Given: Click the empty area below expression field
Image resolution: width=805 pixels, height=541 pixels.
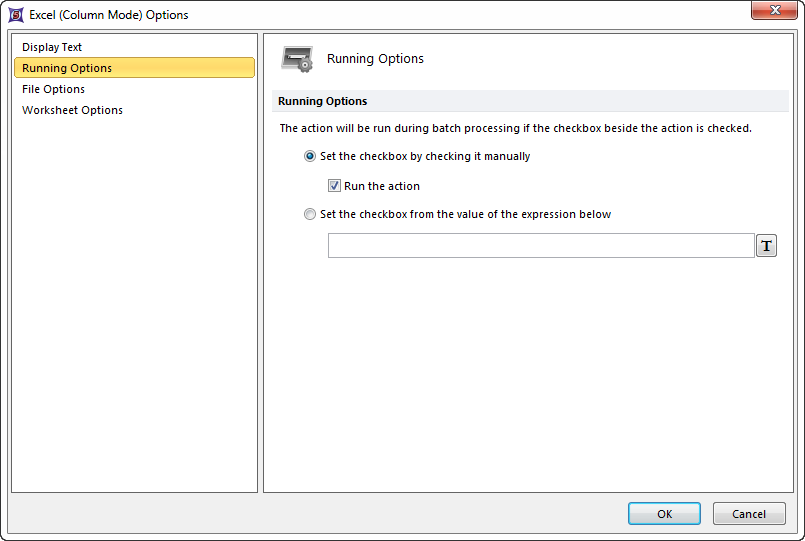Looking at the screenshot, I should (528, 370).
